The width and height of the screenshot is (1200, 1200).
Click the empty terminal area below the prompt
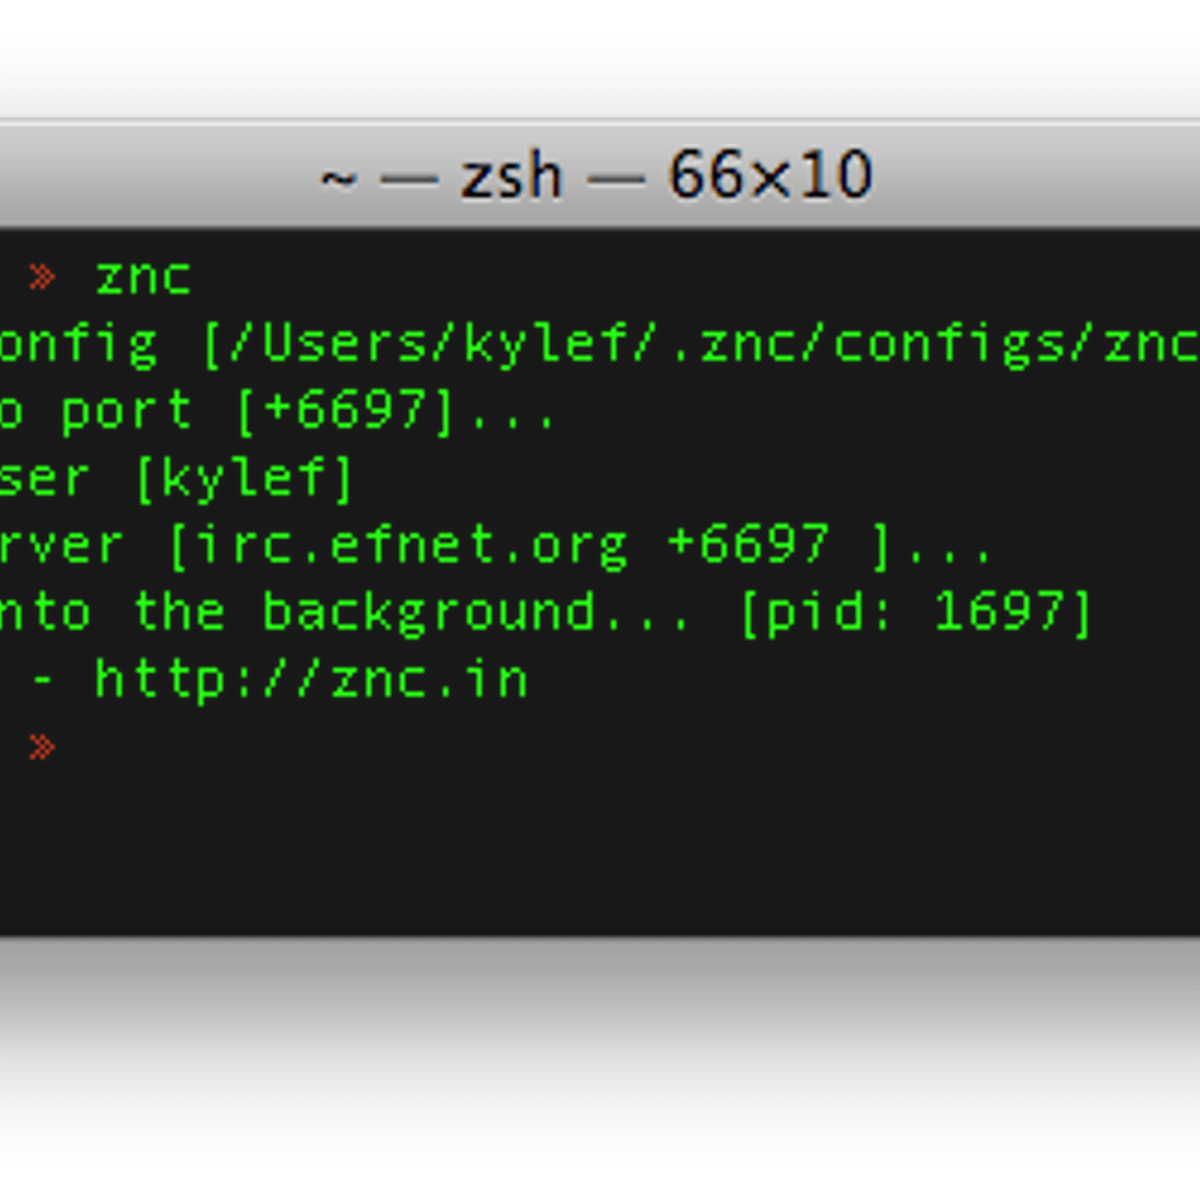tap(600, 950)
